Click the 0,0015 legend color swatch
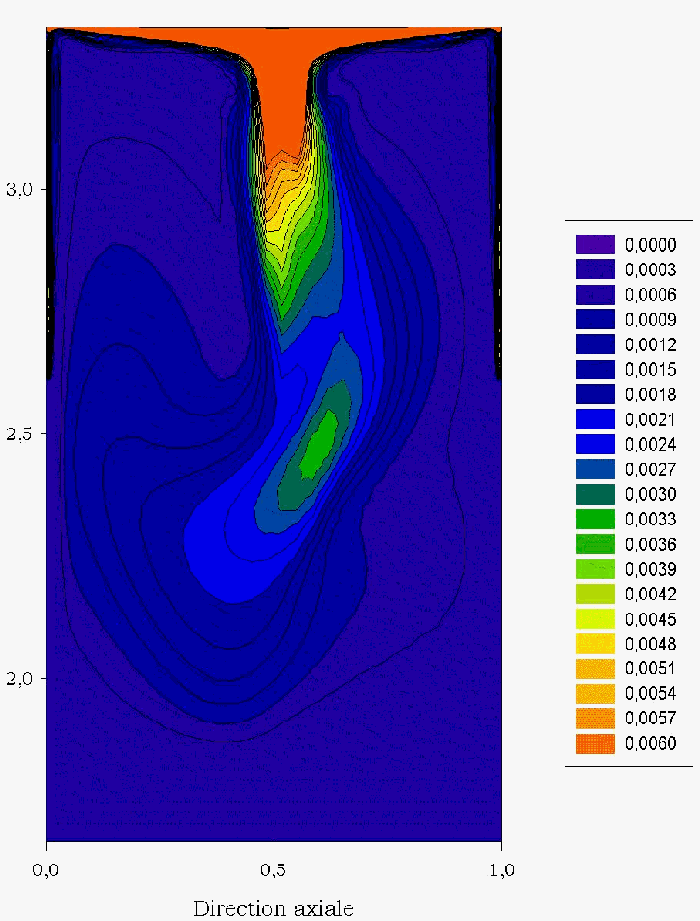700x921 pixels. [595, 369]
